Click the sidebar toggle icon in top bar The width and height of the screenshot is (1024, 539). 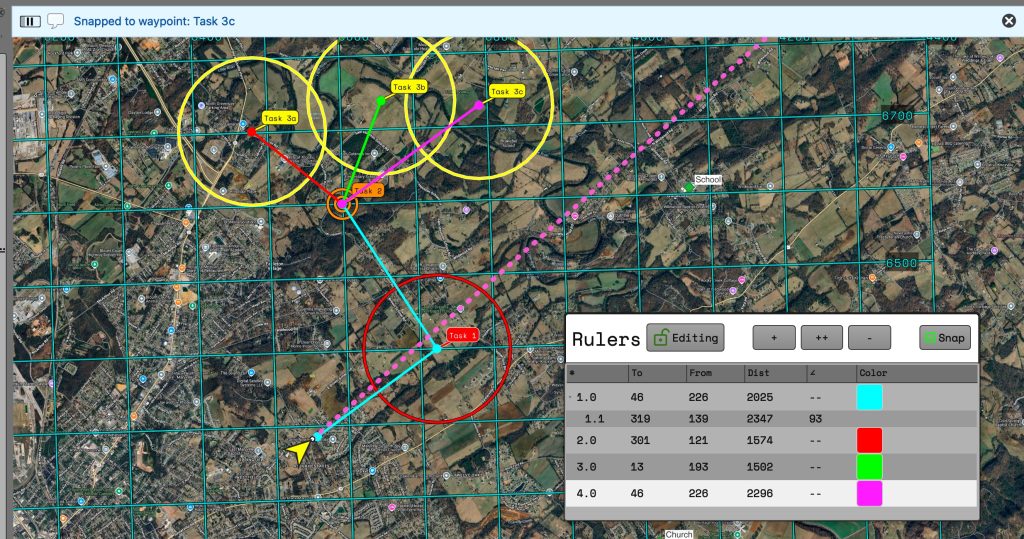point(31,20)
